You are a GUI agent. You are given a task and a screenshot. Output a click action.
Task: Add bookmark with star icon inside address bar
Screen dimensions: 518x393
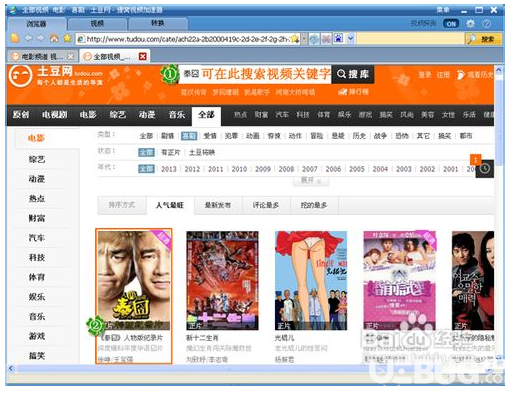[x=295, y=39]
